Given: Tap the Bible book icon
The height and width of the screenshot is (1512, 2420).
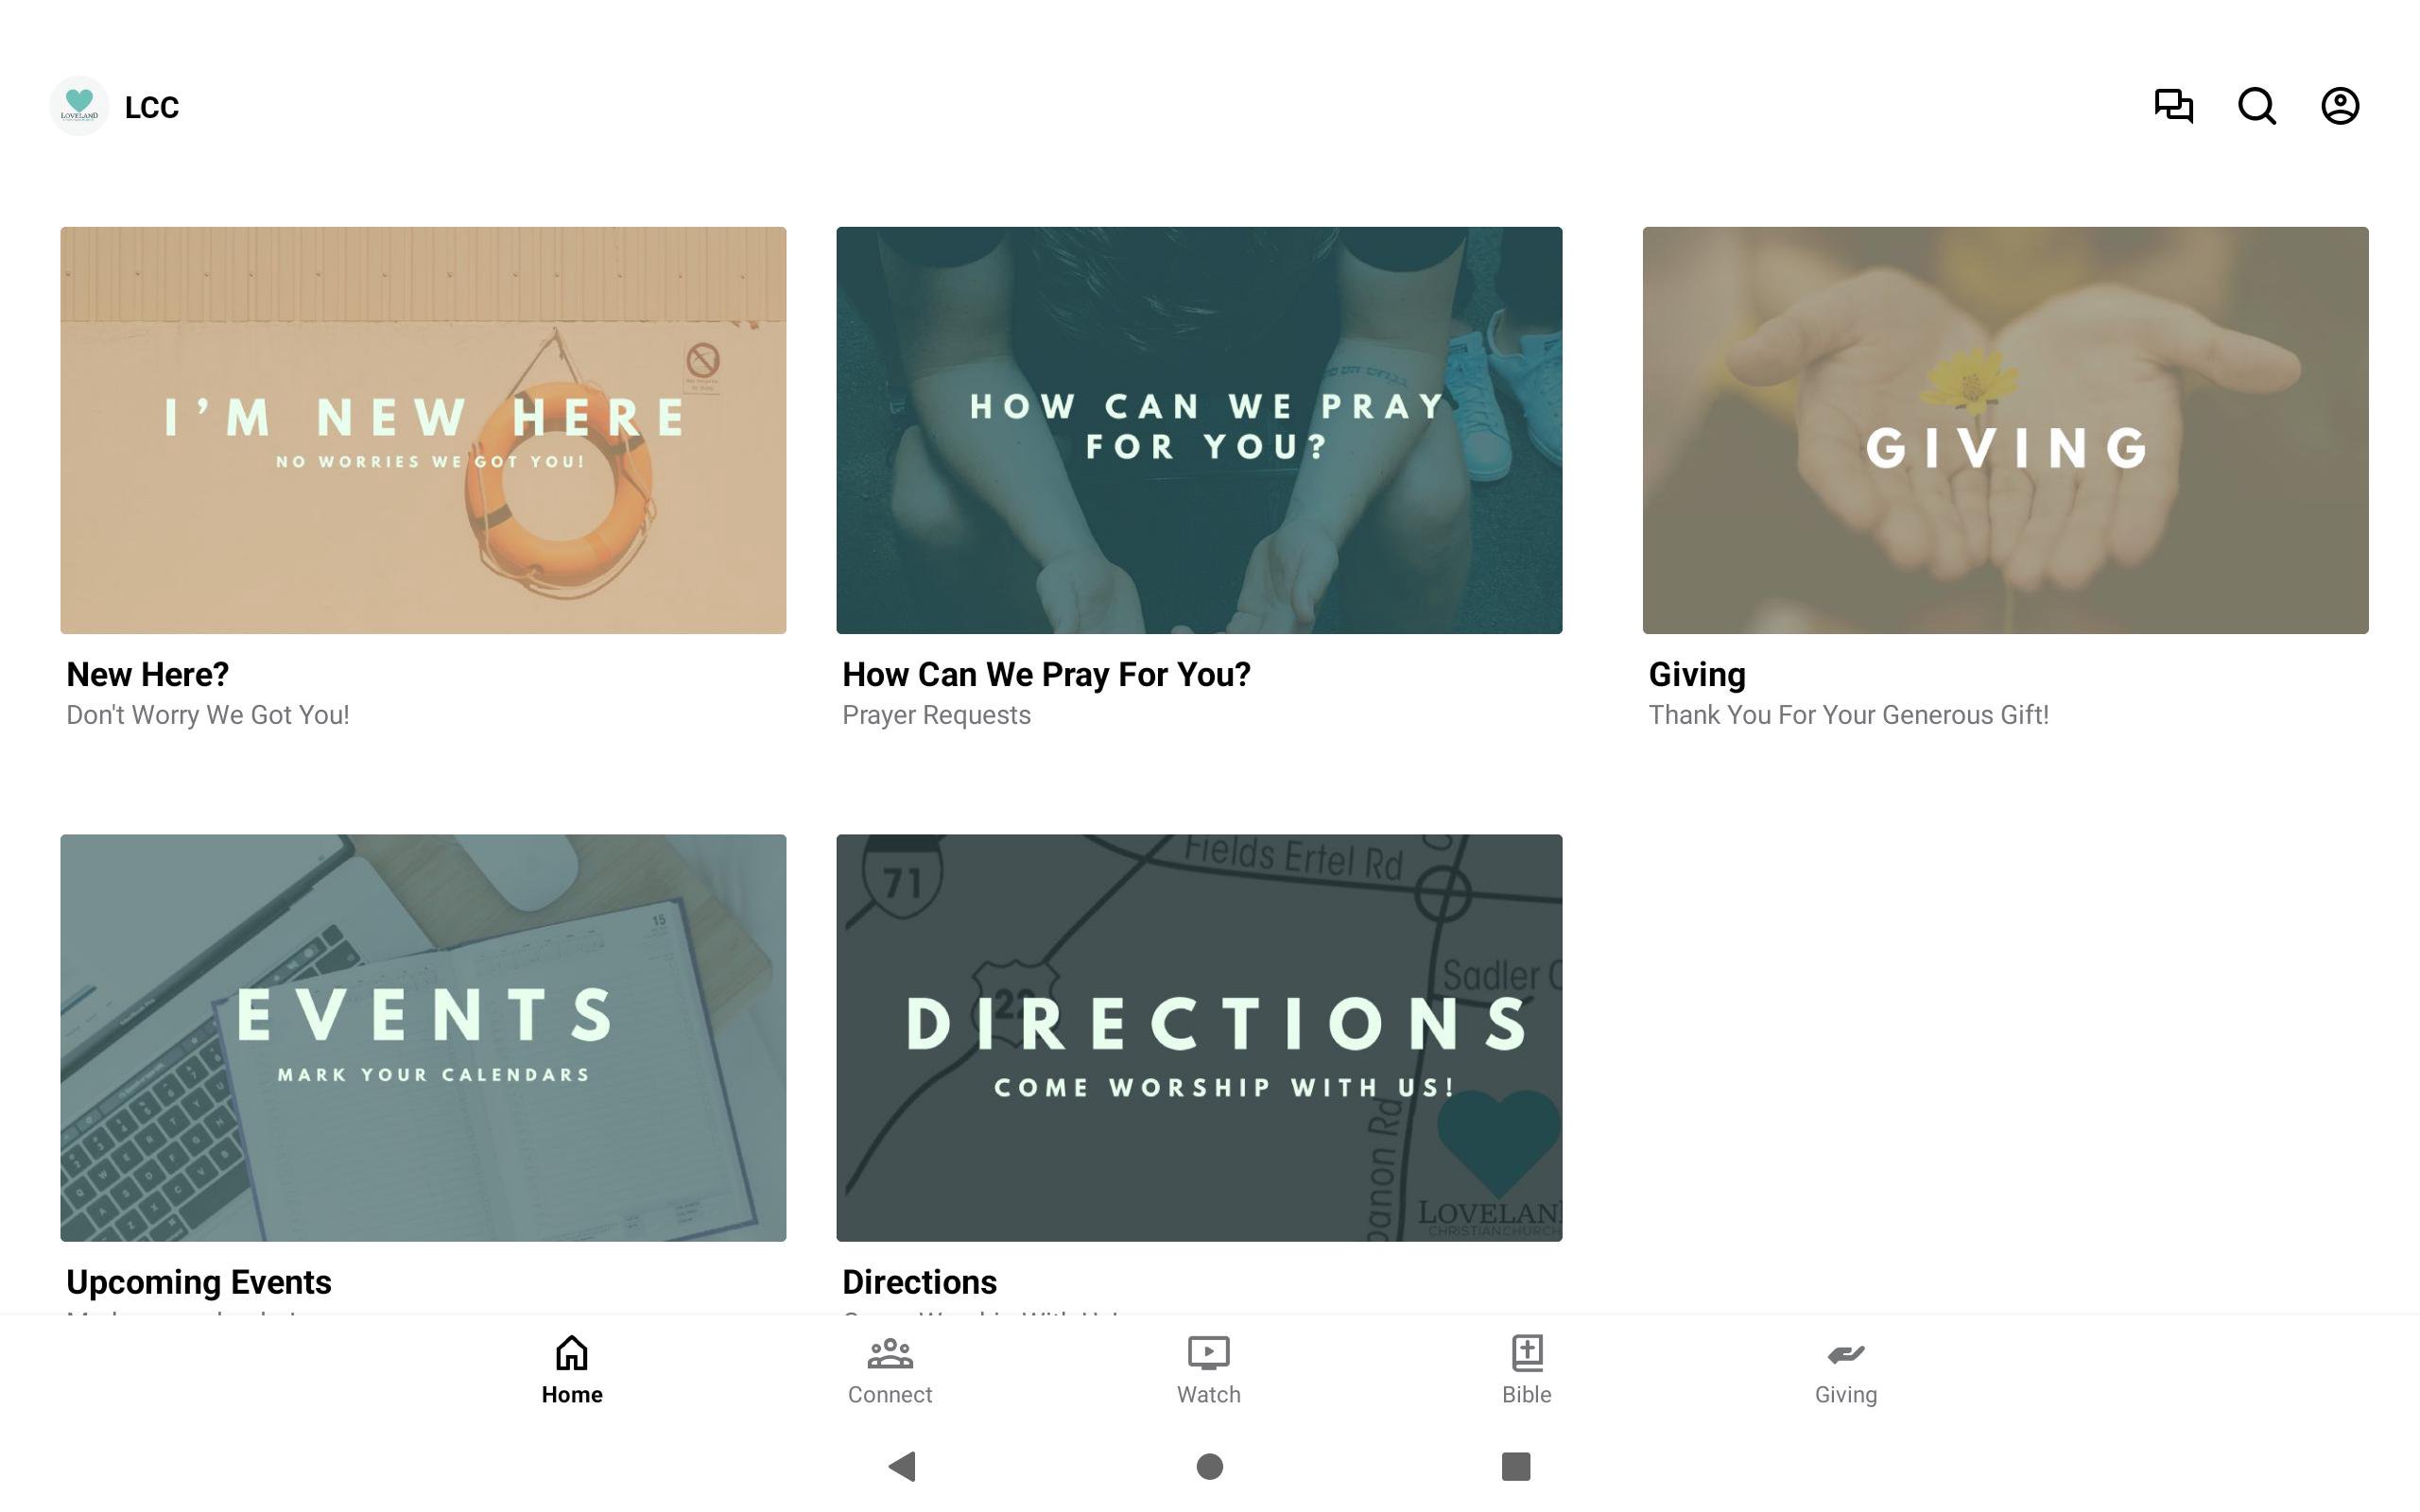Looking at the screenshot, I should pos(1526,1352).
